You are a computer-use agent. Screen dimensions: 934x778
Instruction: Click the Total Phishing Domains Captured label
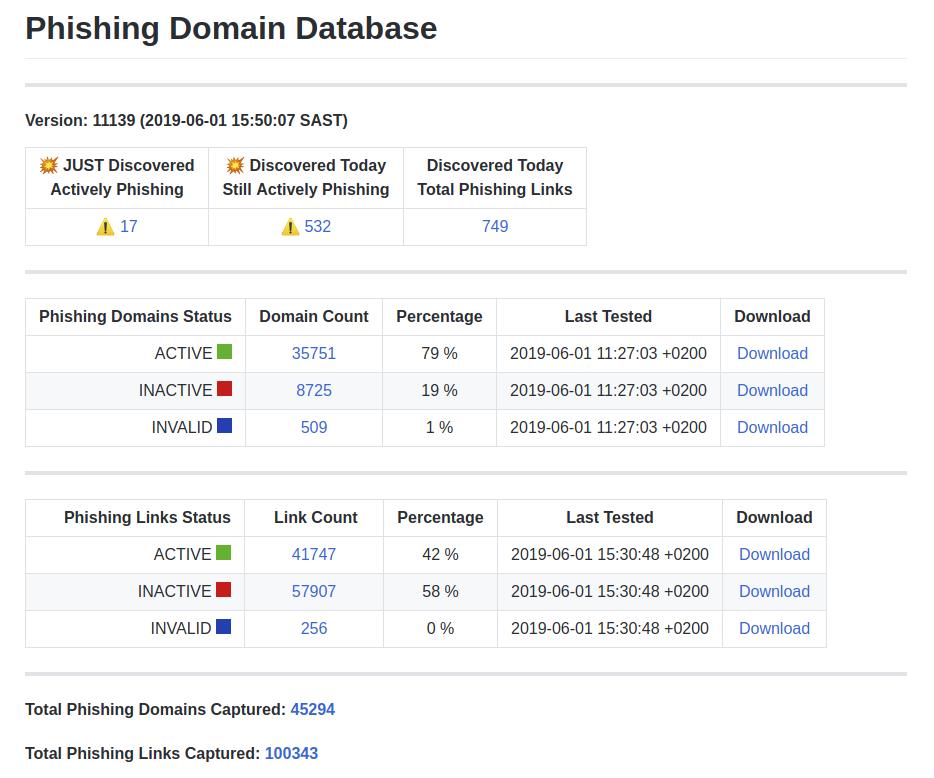155,709
